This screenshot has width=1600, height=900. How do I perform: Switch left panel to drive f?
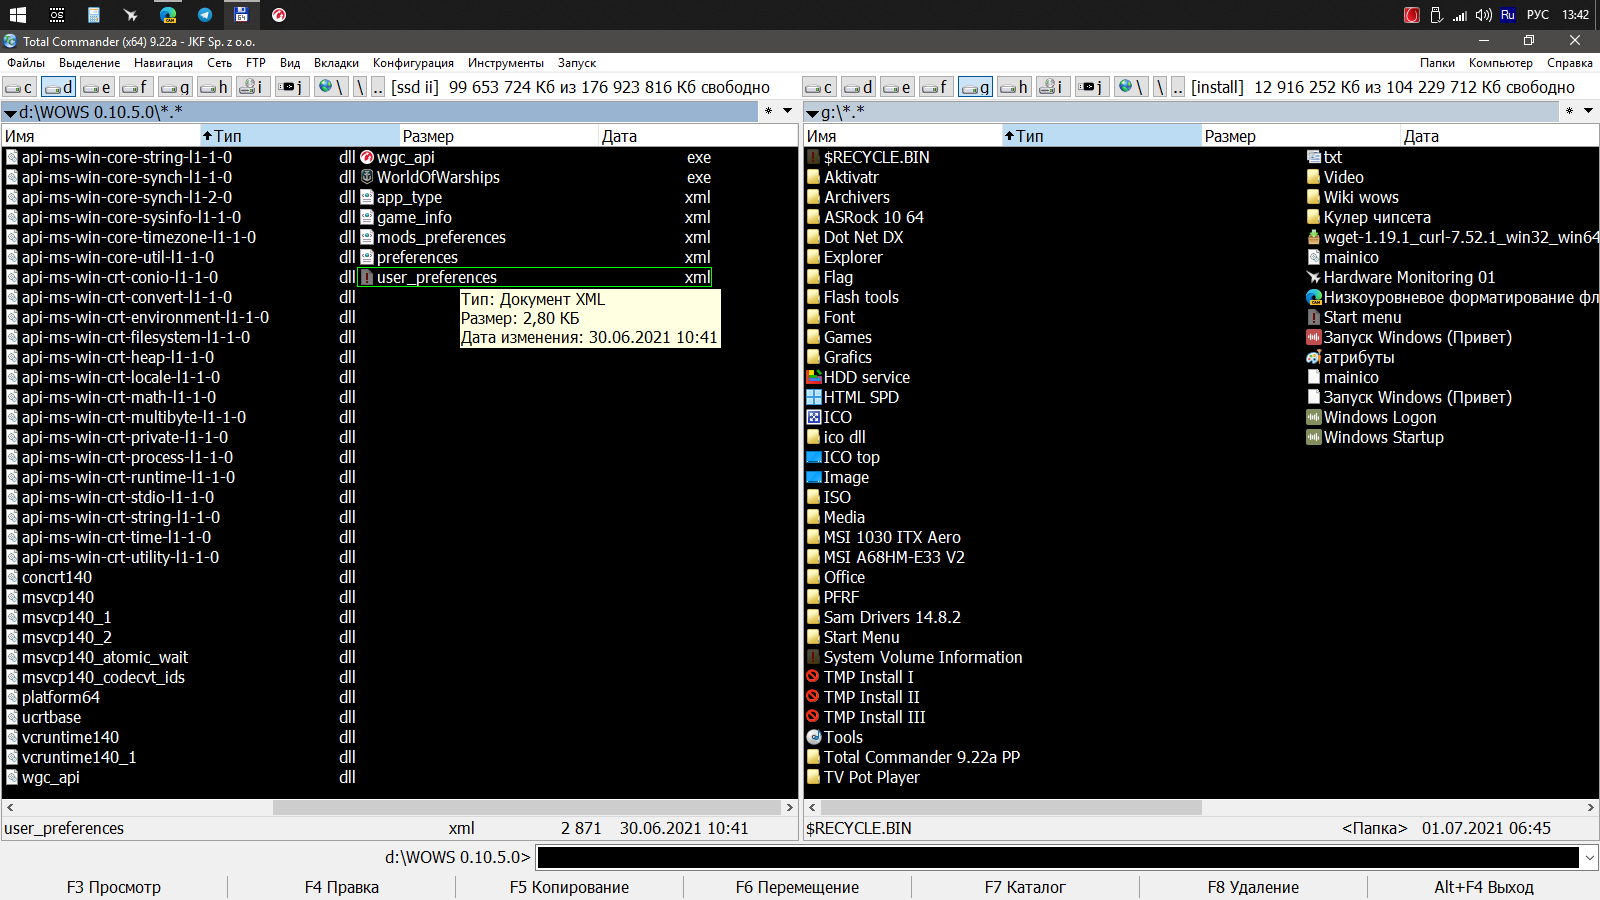[x=137, y=87]
